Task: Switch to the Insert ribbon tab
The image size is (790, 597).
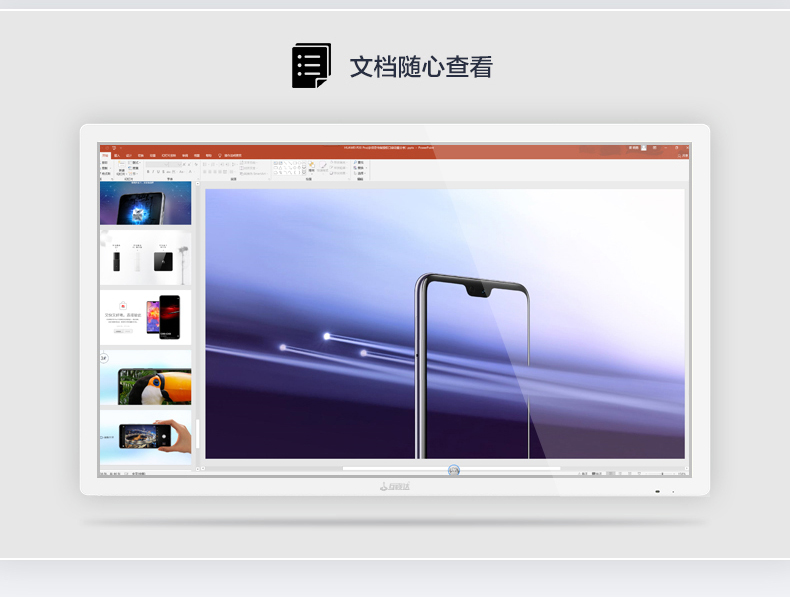Action: tap(117, 156)
